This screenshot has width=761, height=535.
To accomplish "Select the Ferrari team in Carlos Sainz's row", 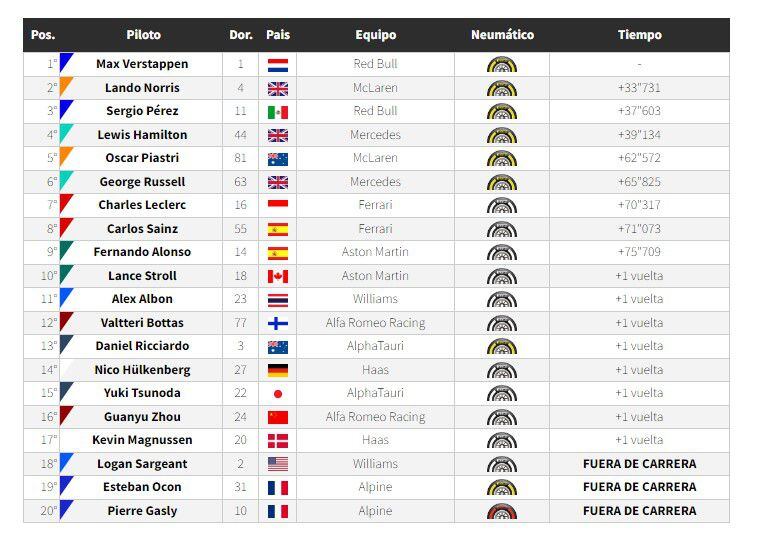I will (375, 229).
